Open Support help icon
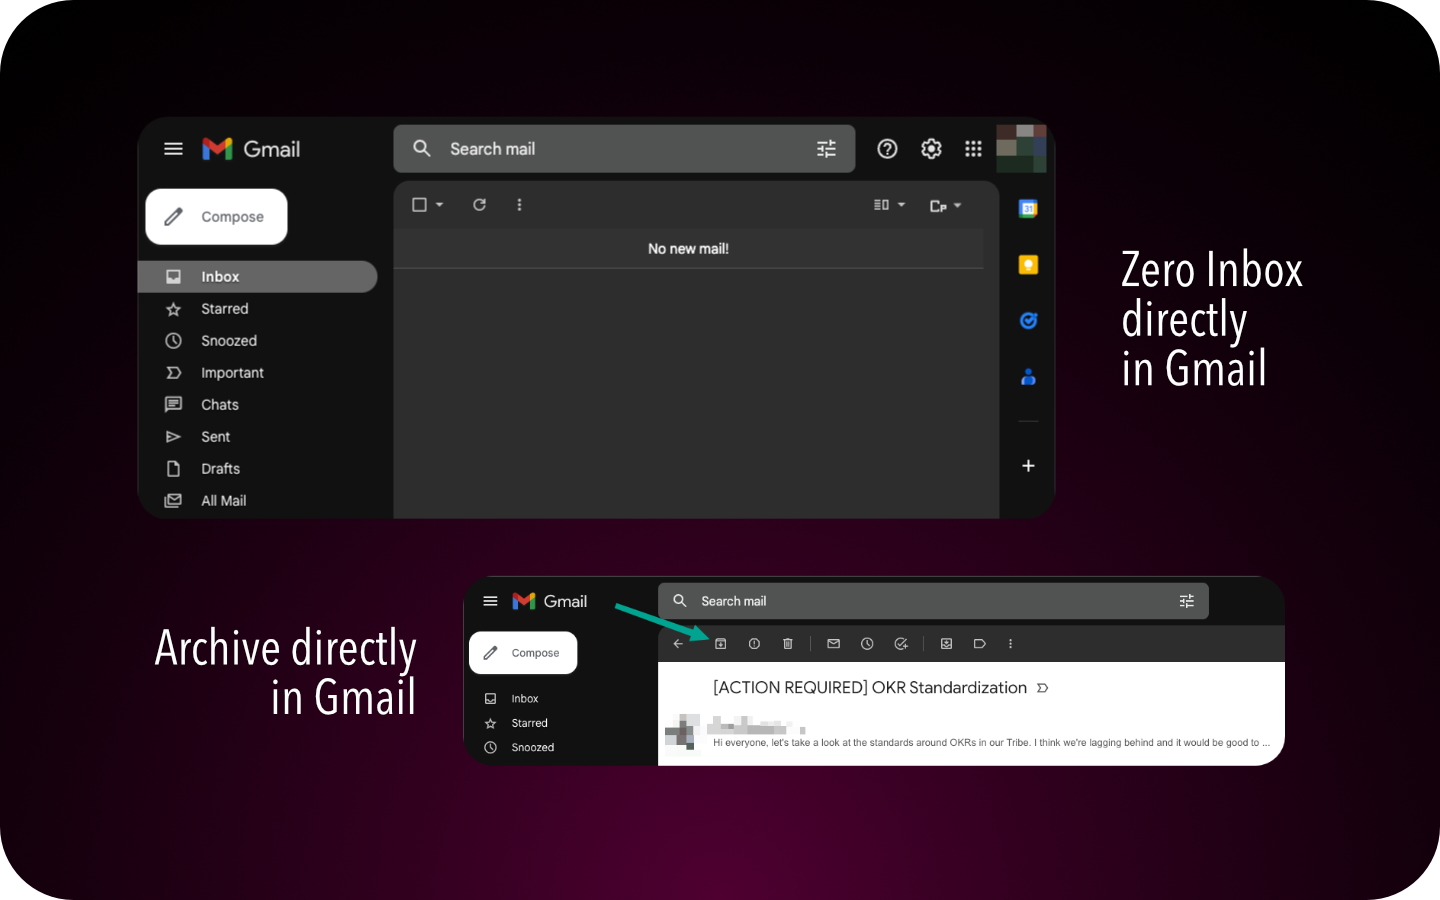This screenshot has height=900, width=1440. [x=887, y=149]
